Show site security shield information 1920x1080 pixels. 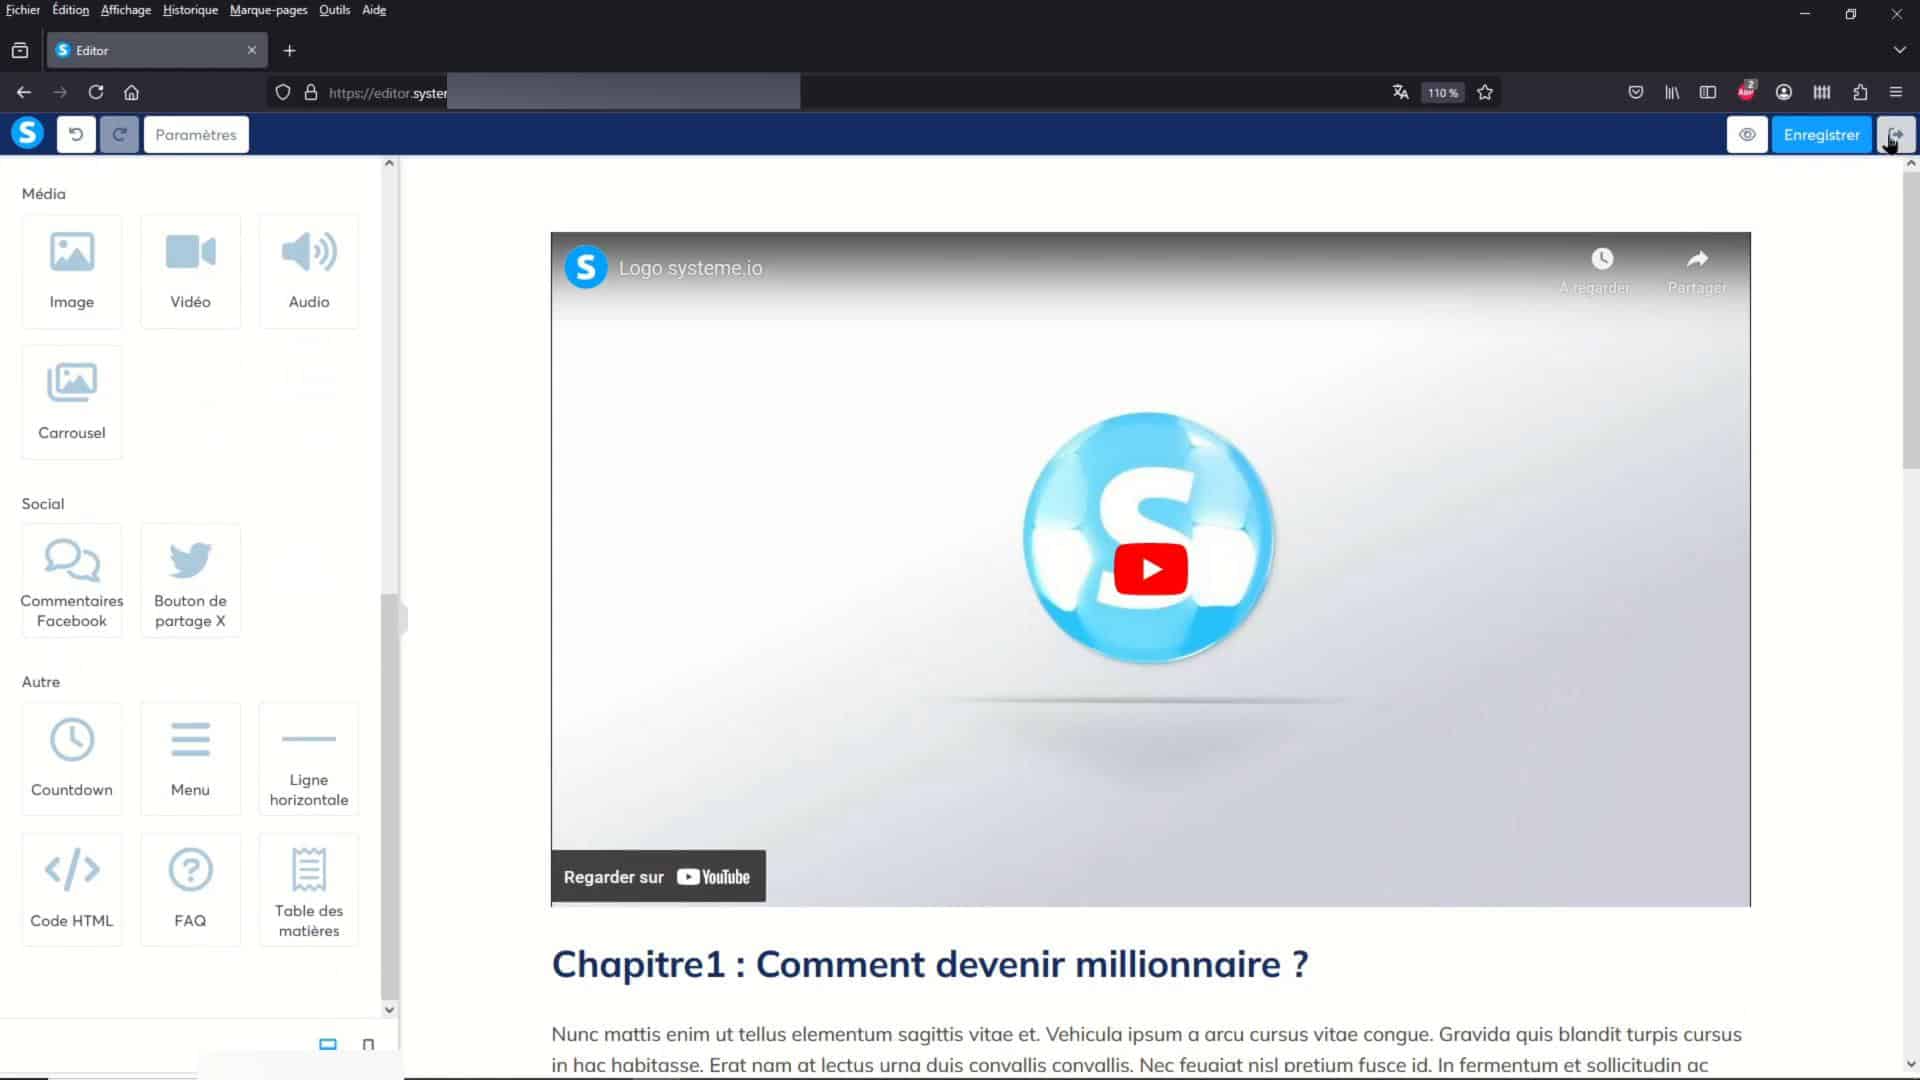[283, 92]
